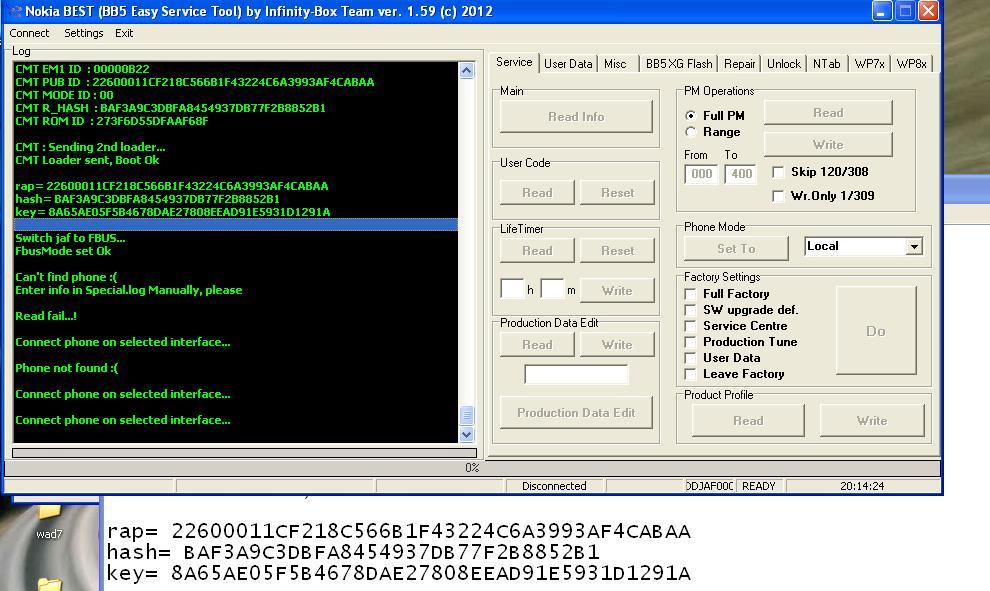Screen dimensions: 990x591
Task: Click Read in PM Operations
Action: click(x=828, y=112)
